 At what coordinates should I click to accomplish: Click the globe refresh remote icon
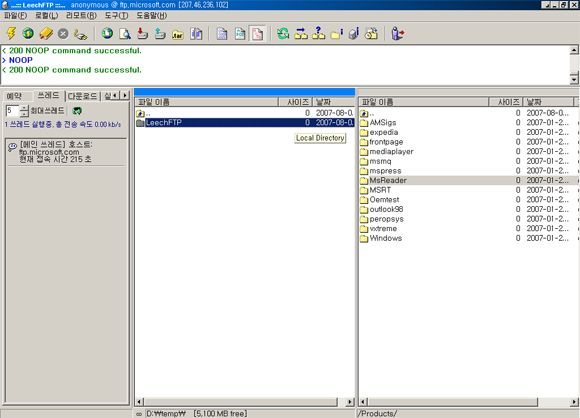pyautogui.click(x=107, y=33)
